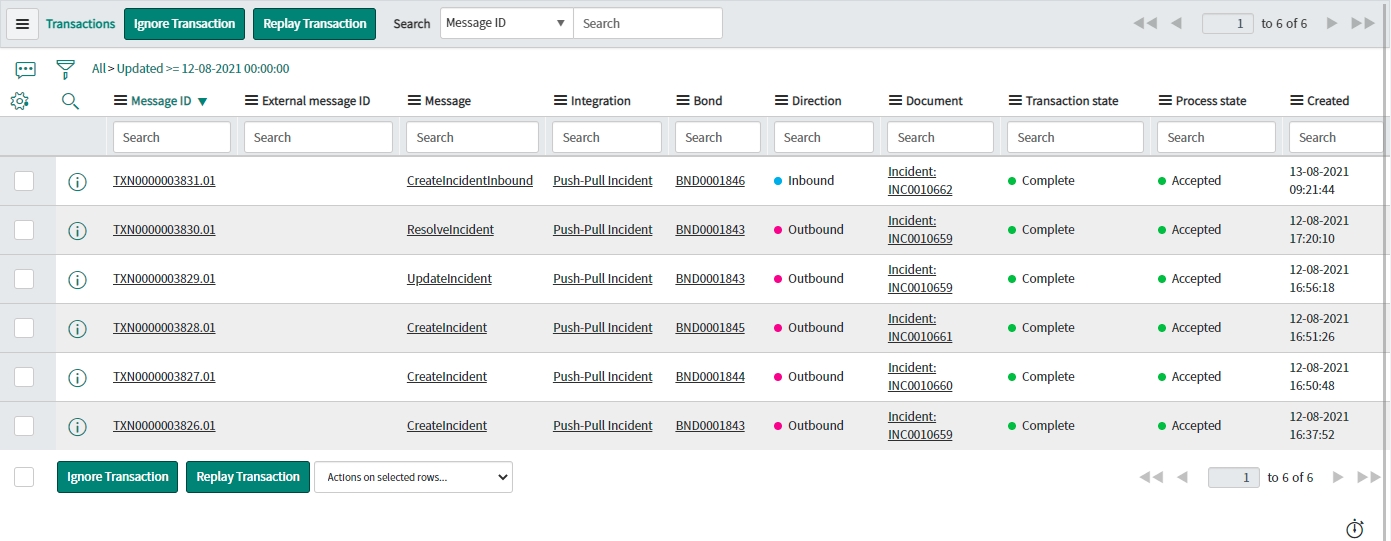1391x541 pixels.
Task: Open the list context hamburger menu
Action: 23,24
